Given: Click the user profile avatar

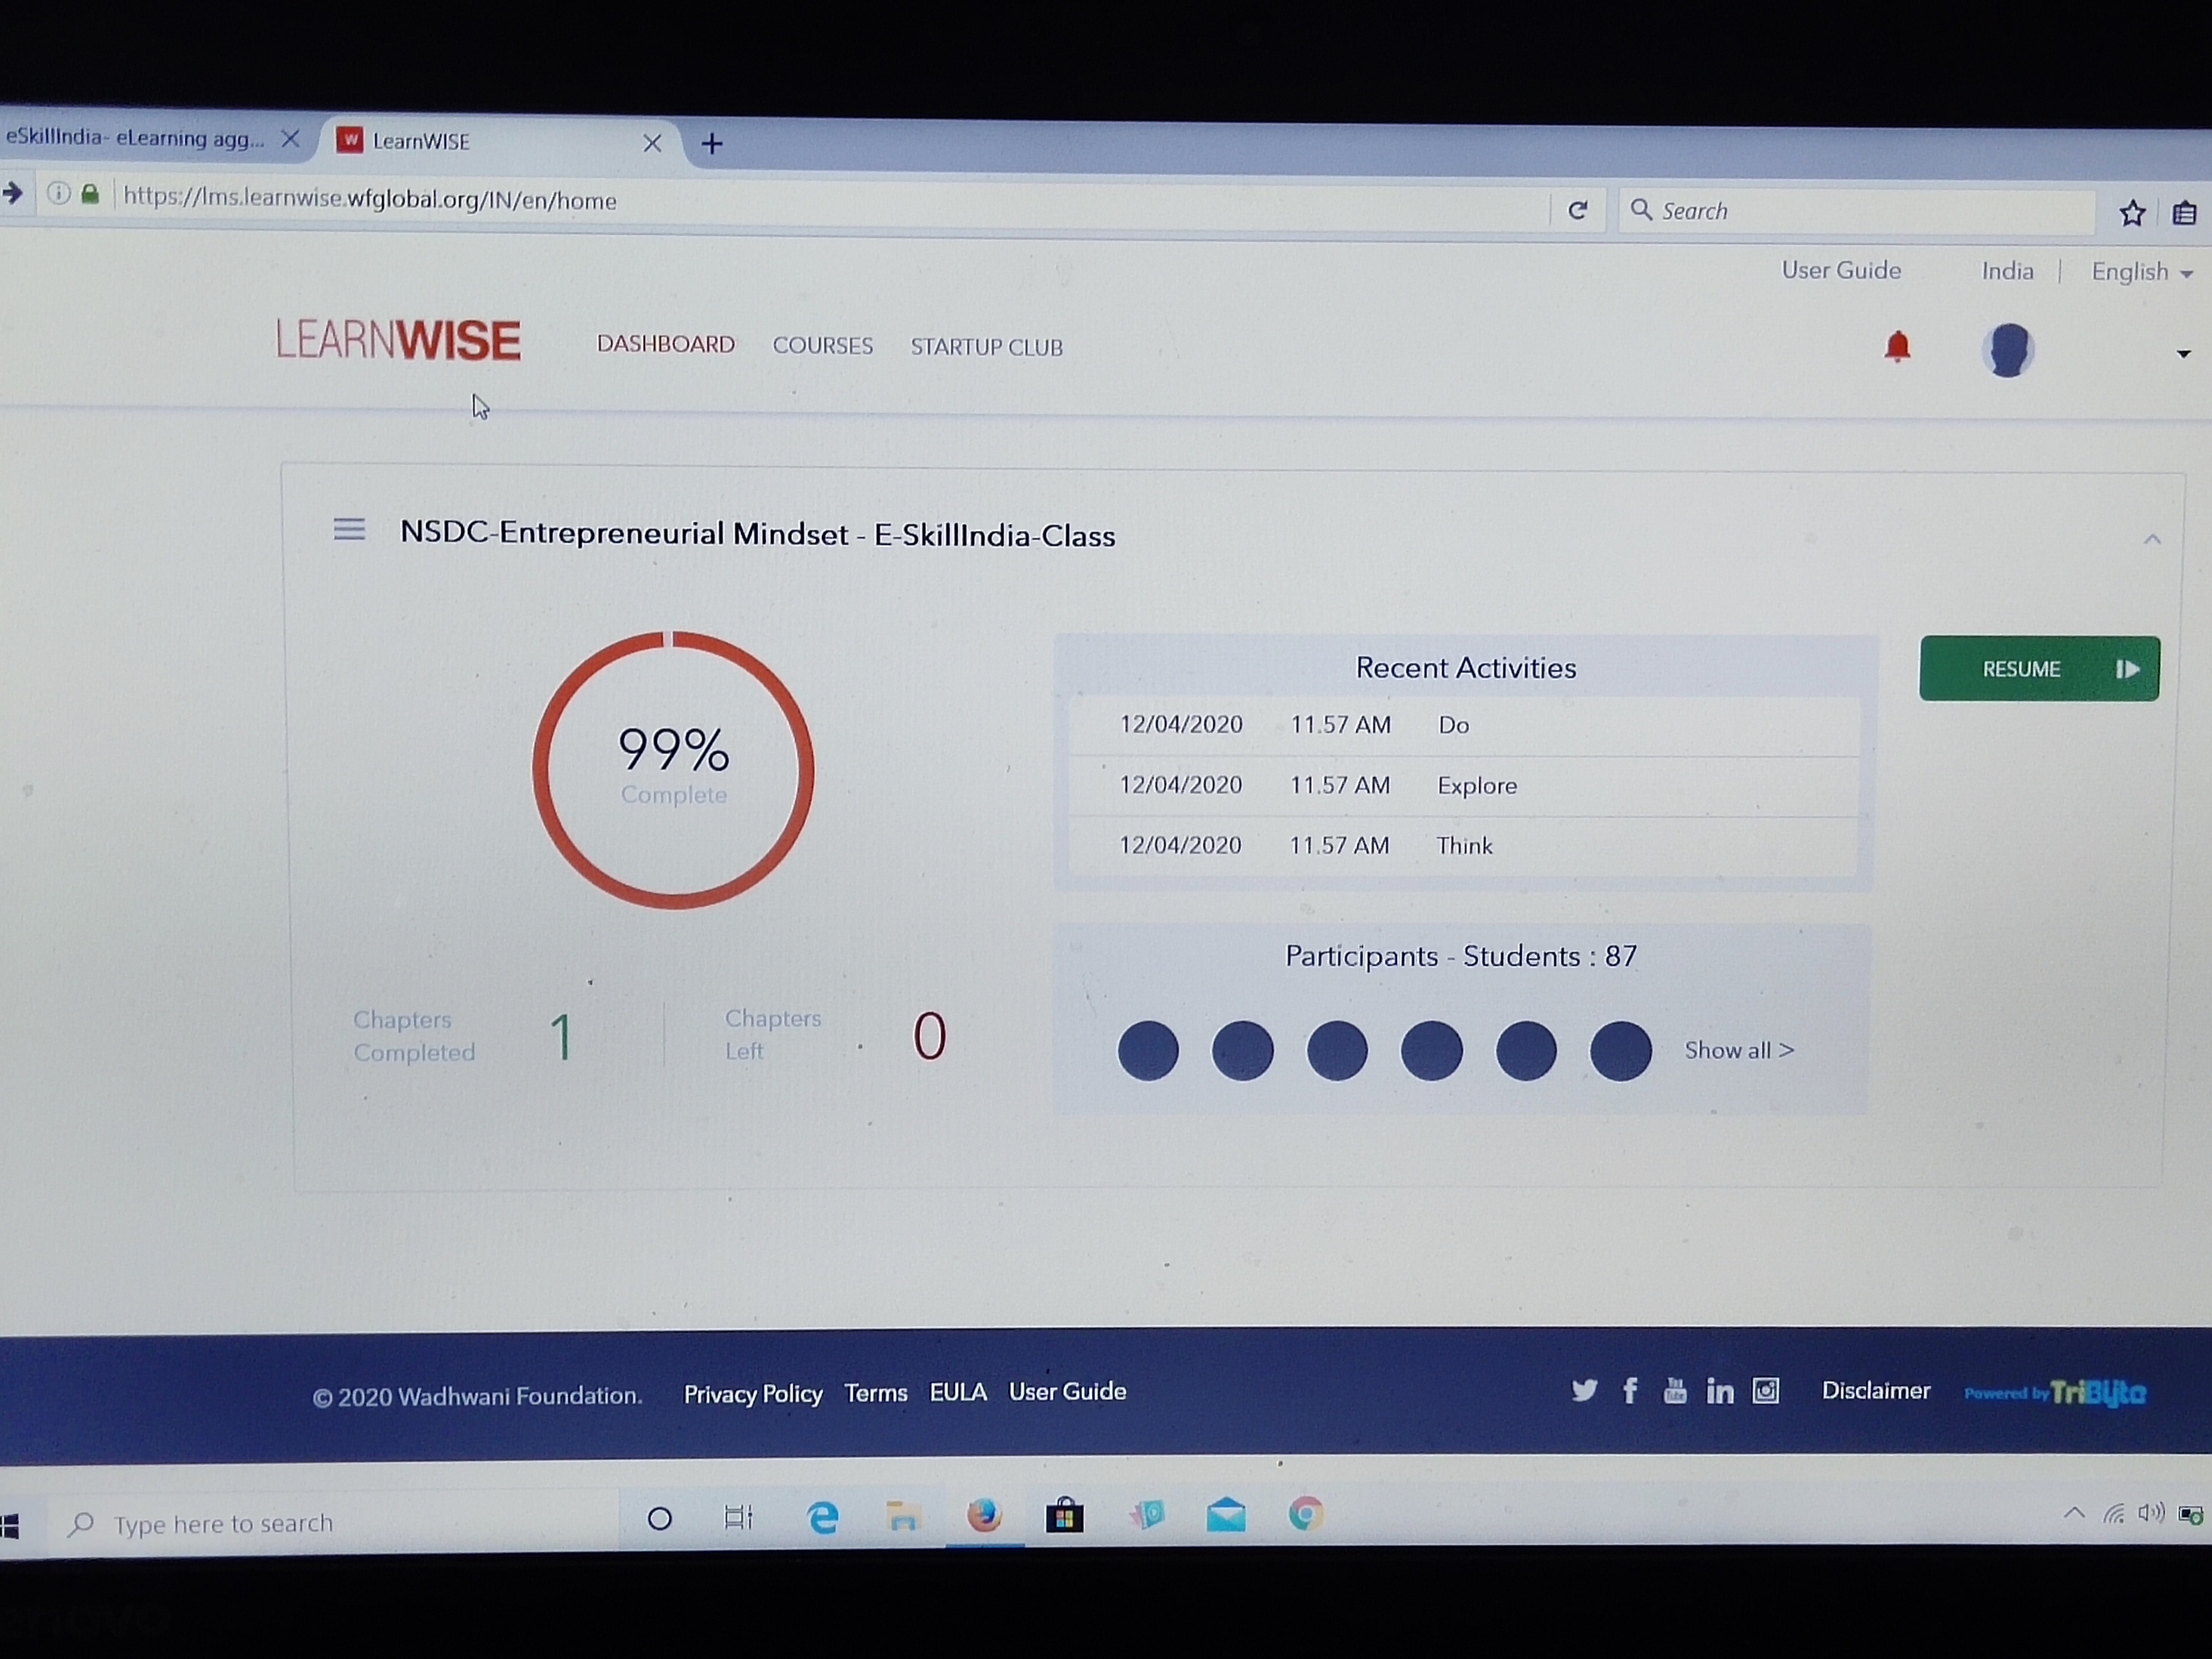Looking at the screenshot, I should (2007, 351).
